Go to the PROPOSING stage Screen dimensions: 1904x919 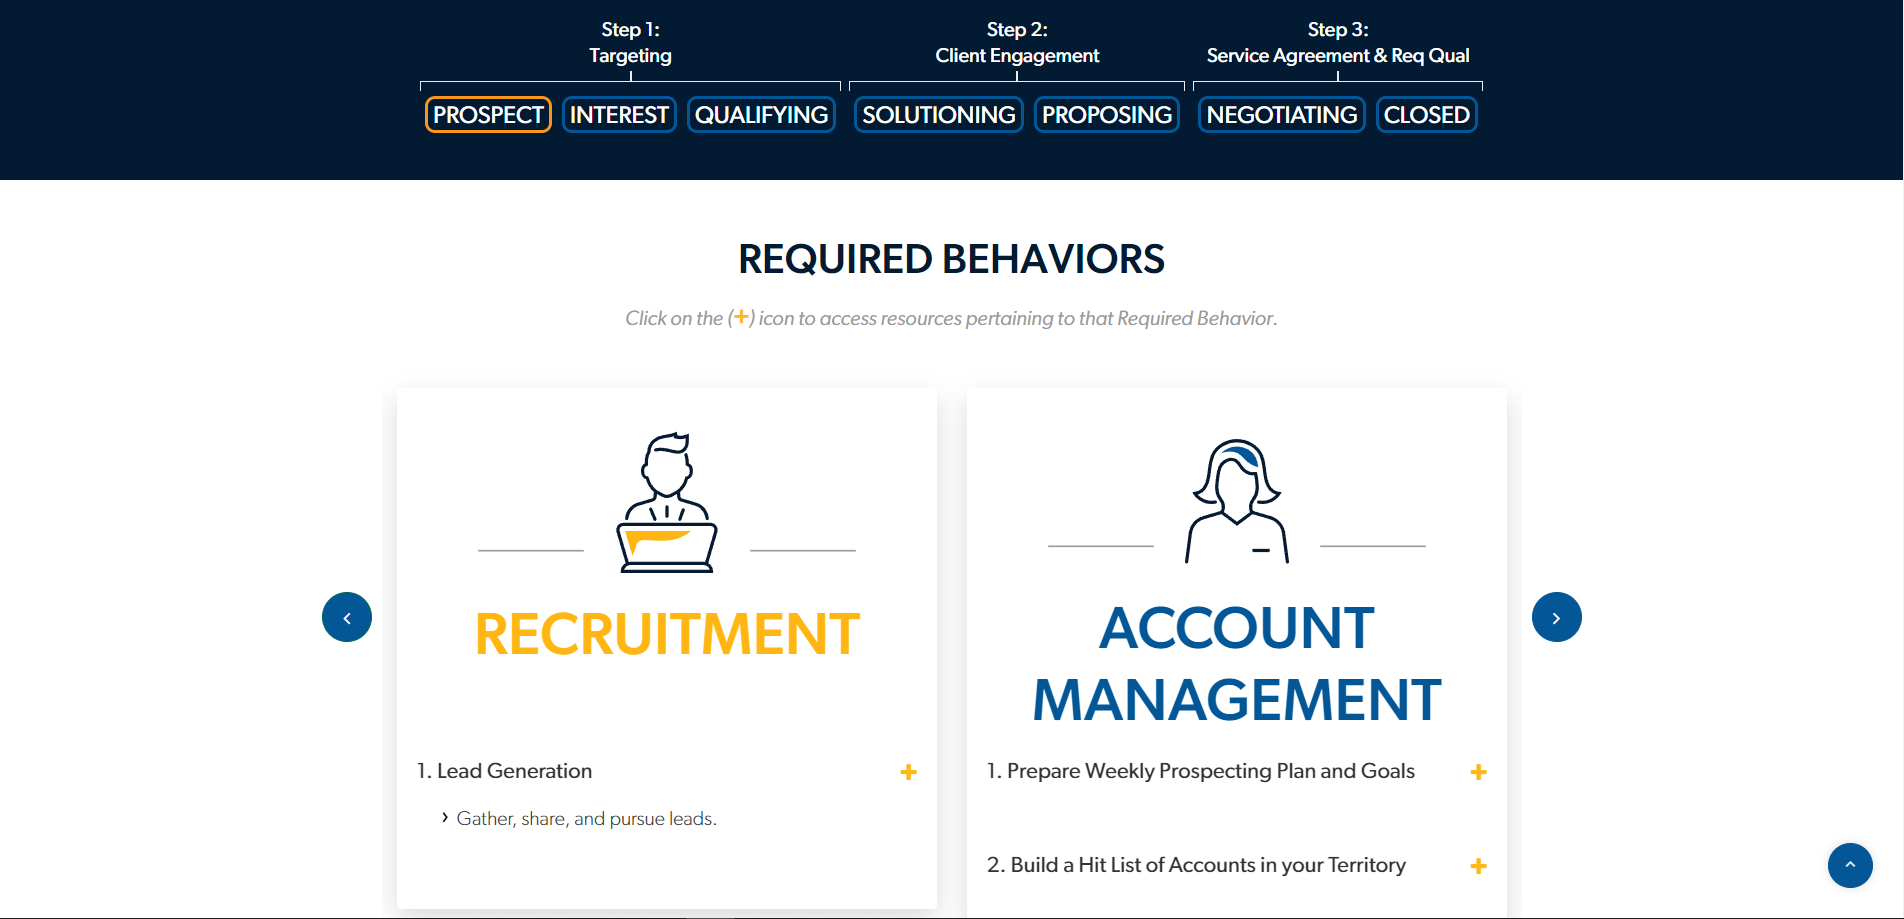1106,115
